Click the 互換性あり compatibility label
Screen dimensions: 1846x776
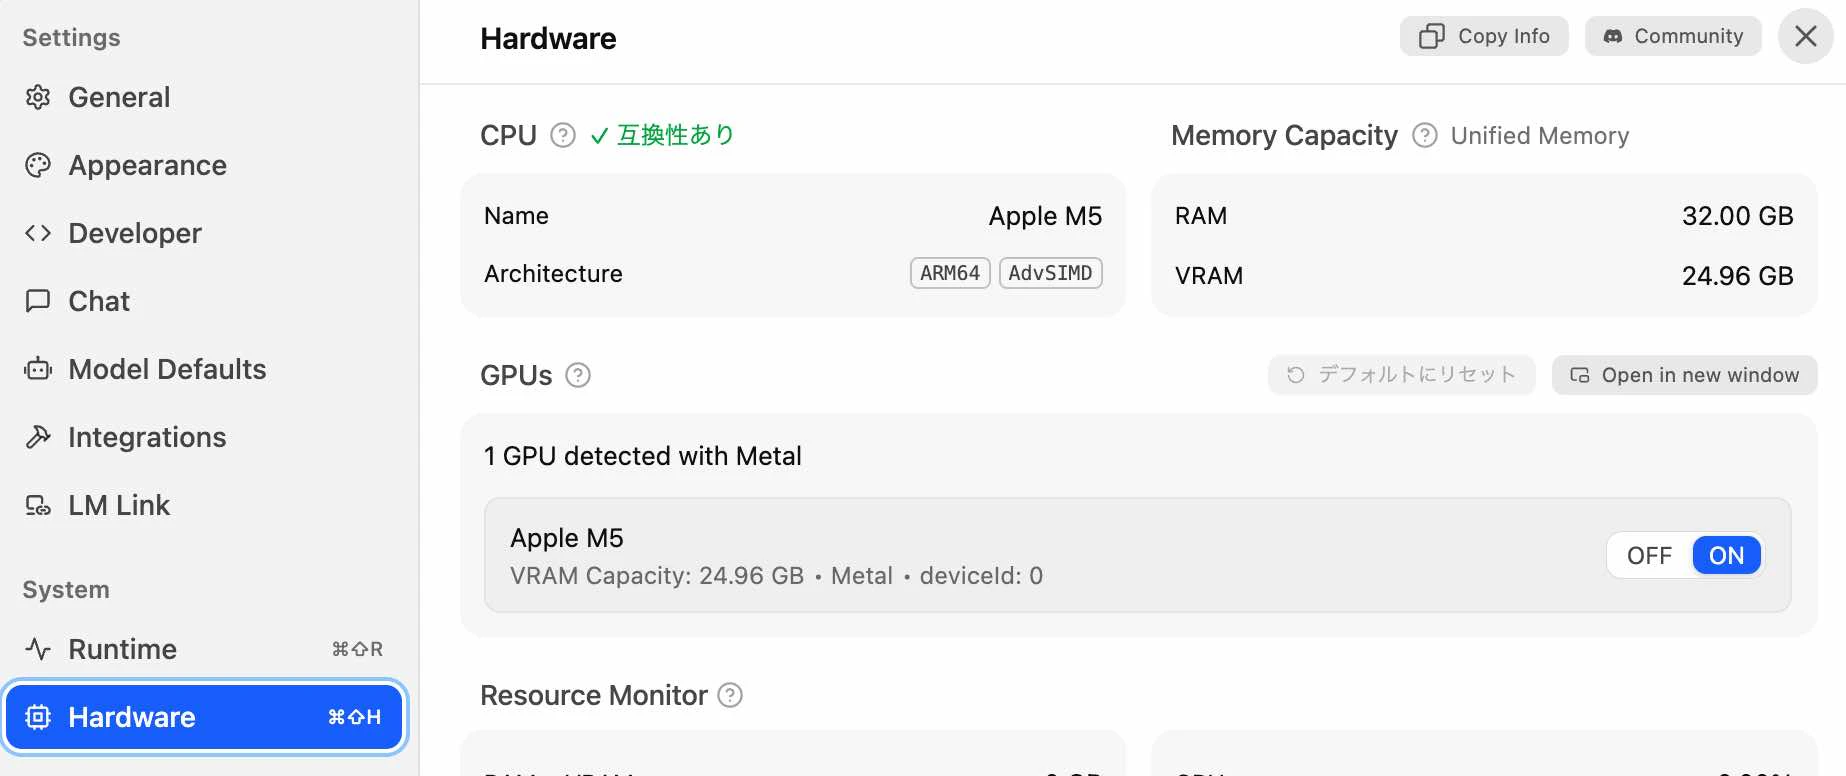(x=676, y=135)
